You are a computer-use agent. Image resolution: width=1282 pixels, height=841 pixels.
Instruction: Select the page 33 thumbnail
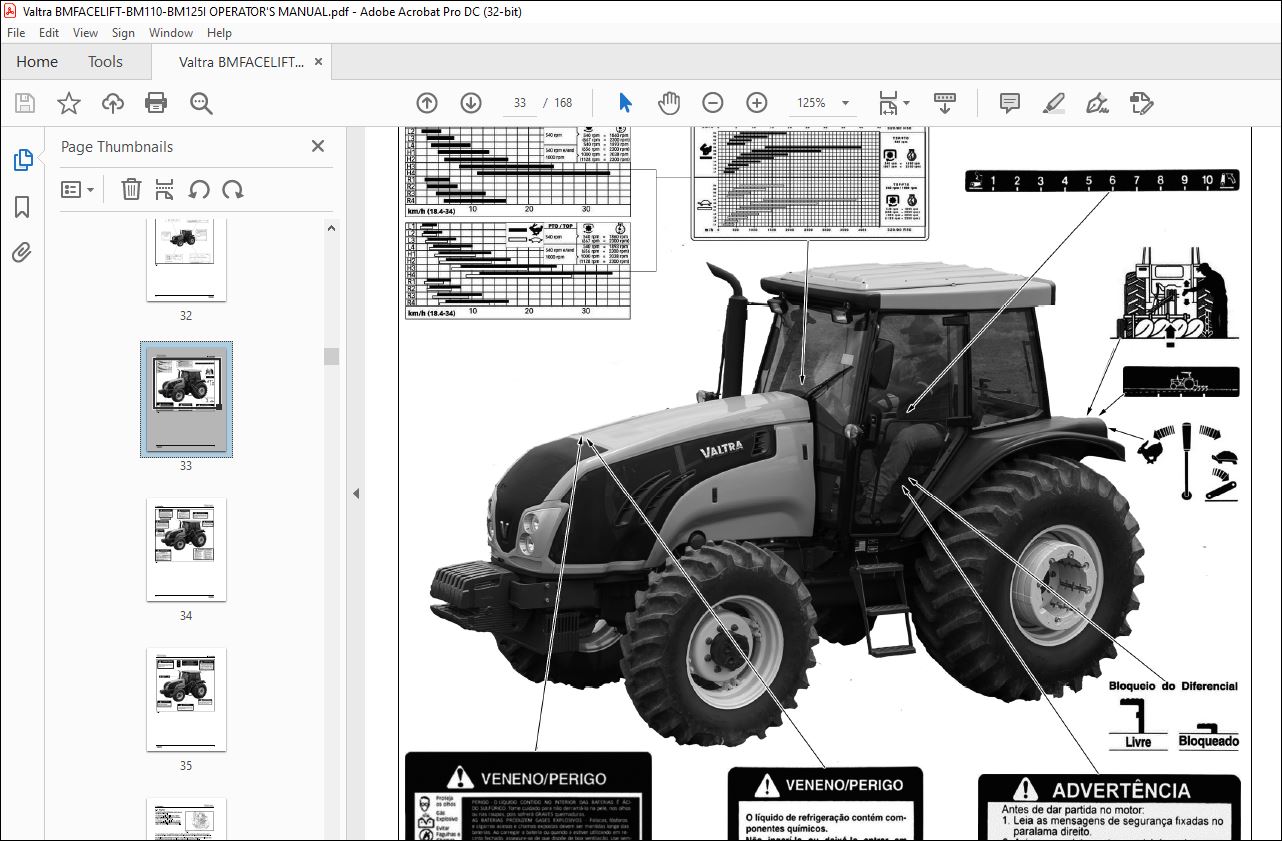(186, 399)
